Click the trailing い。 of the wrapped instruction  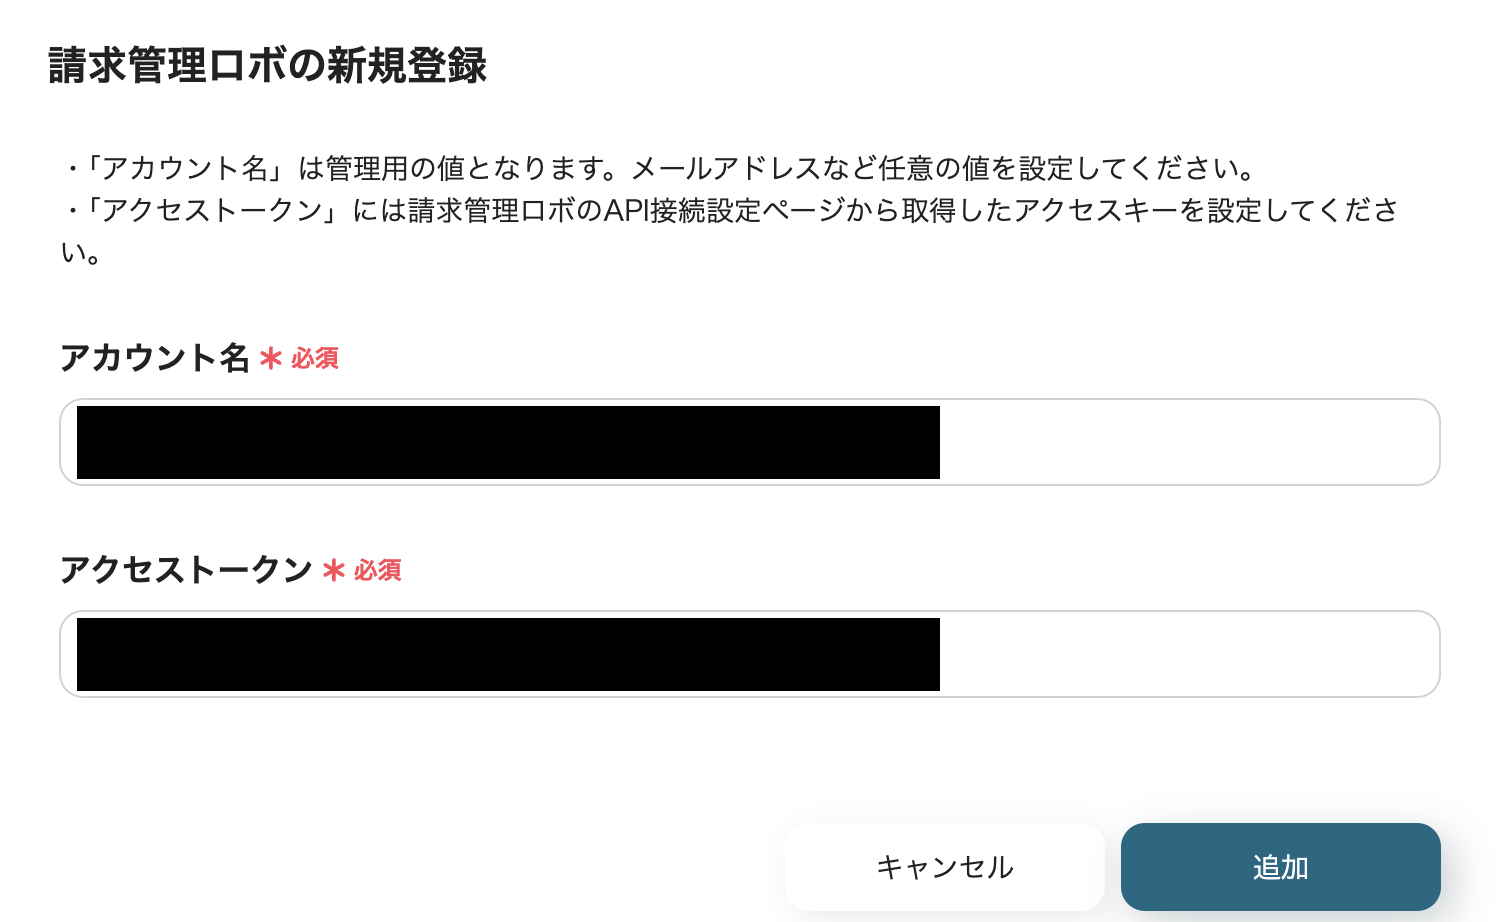80,252
